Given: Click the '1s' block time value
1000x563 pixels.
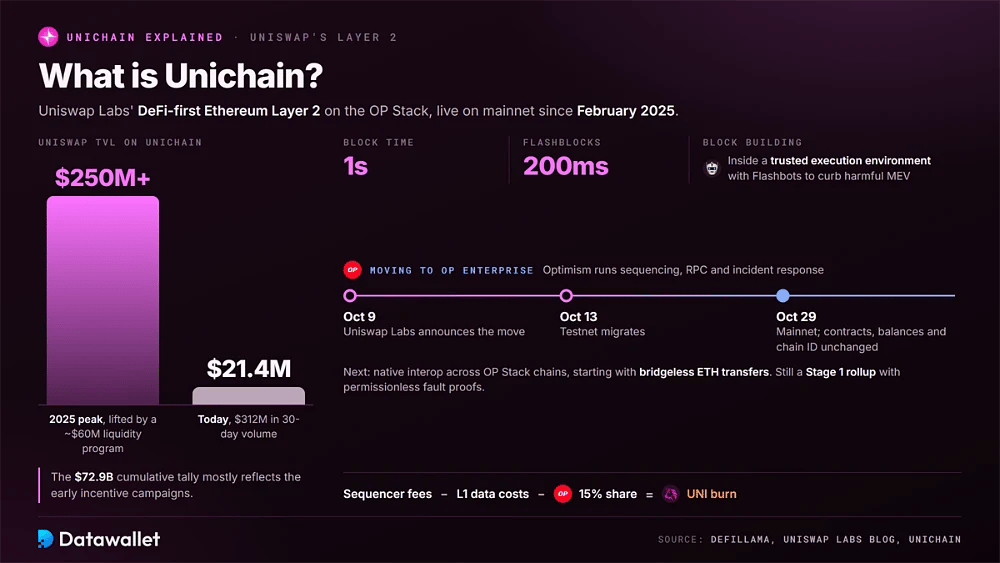Looking at the screenshot, I should pos(355,166).
